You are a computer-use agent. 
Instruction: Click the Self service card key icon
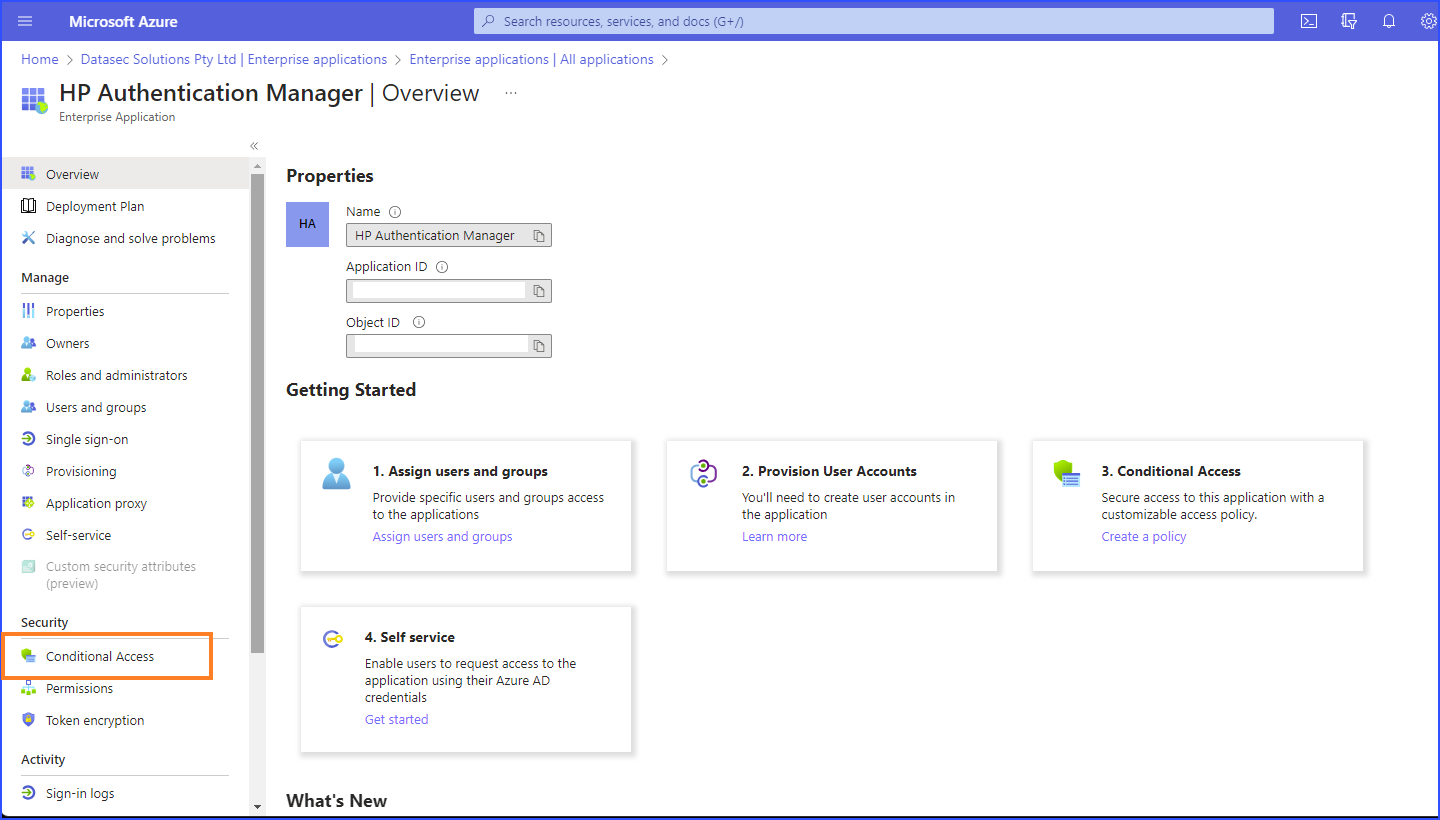(x=333, y=639)
